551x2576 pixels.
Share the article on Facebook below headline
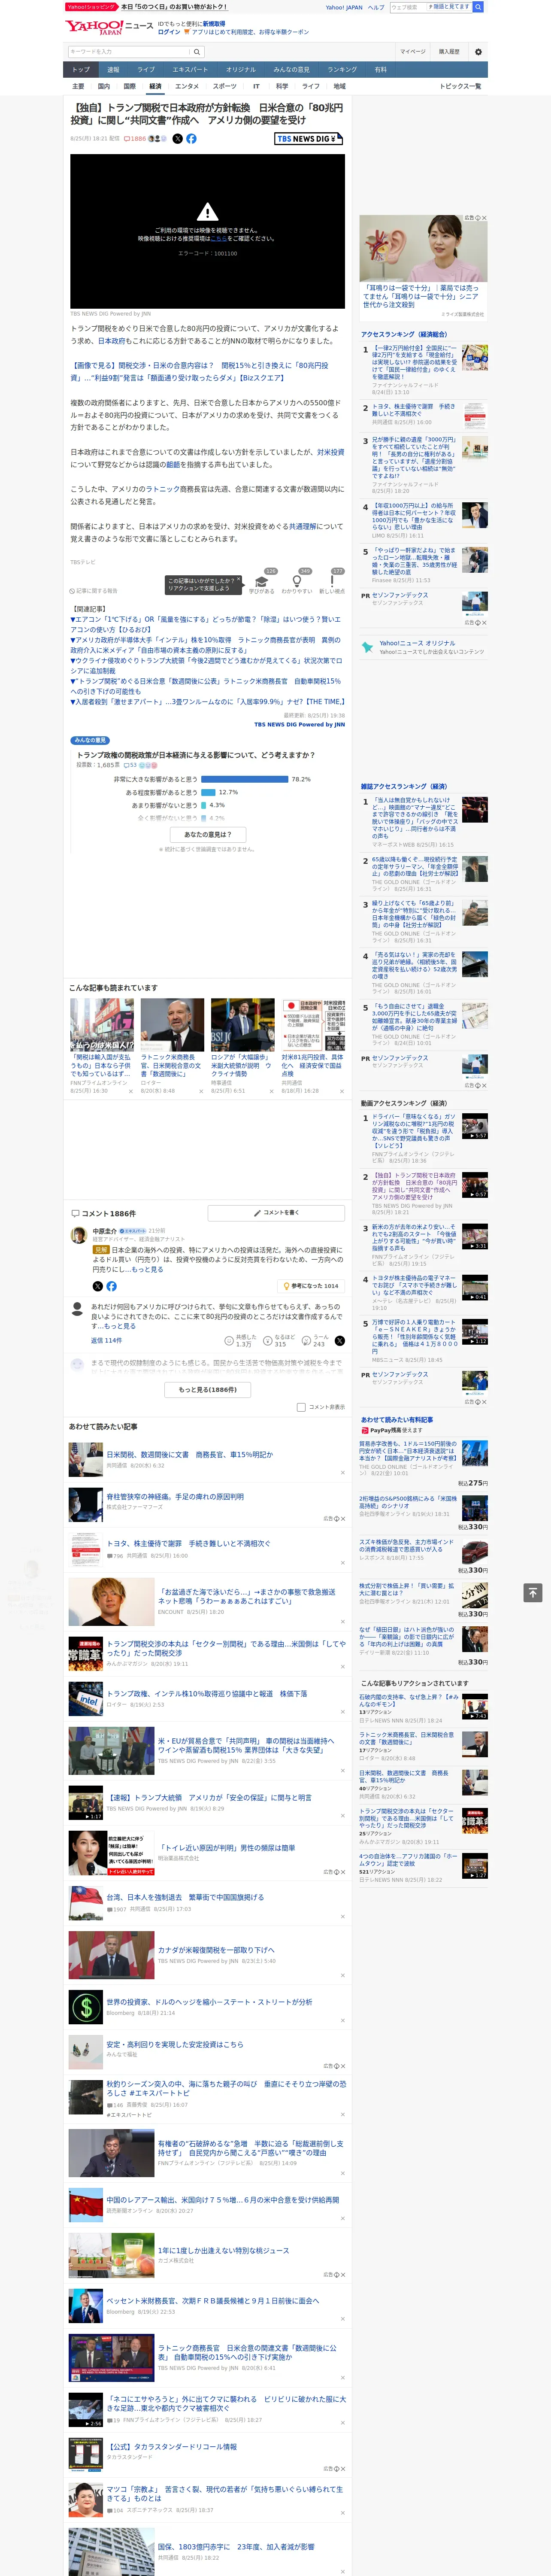coord(191,139)
